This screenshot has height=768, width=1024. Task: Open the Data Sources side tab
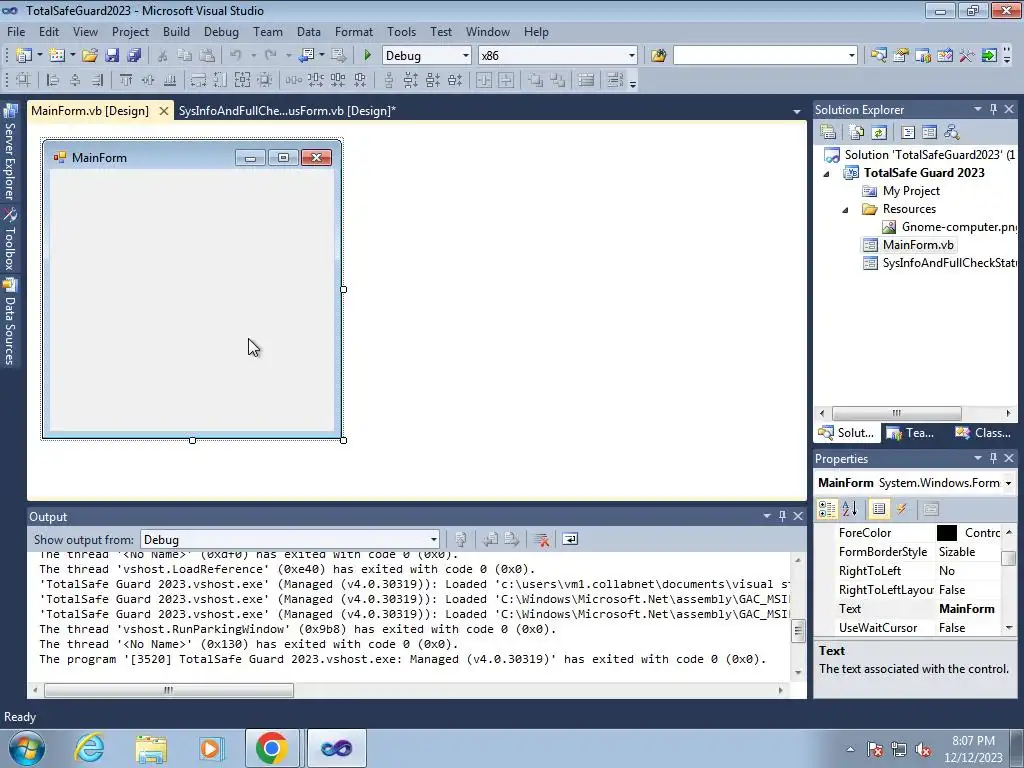pyautogui.click(x=10, y=321)
